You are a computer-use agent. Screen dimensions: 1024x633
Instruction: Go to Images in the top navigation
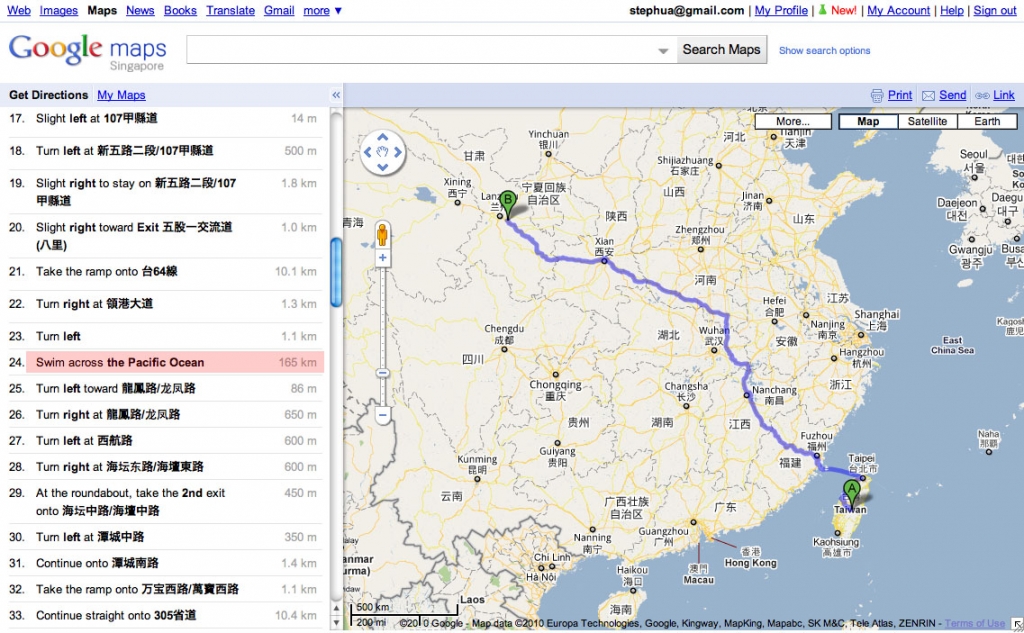point(59,10)
